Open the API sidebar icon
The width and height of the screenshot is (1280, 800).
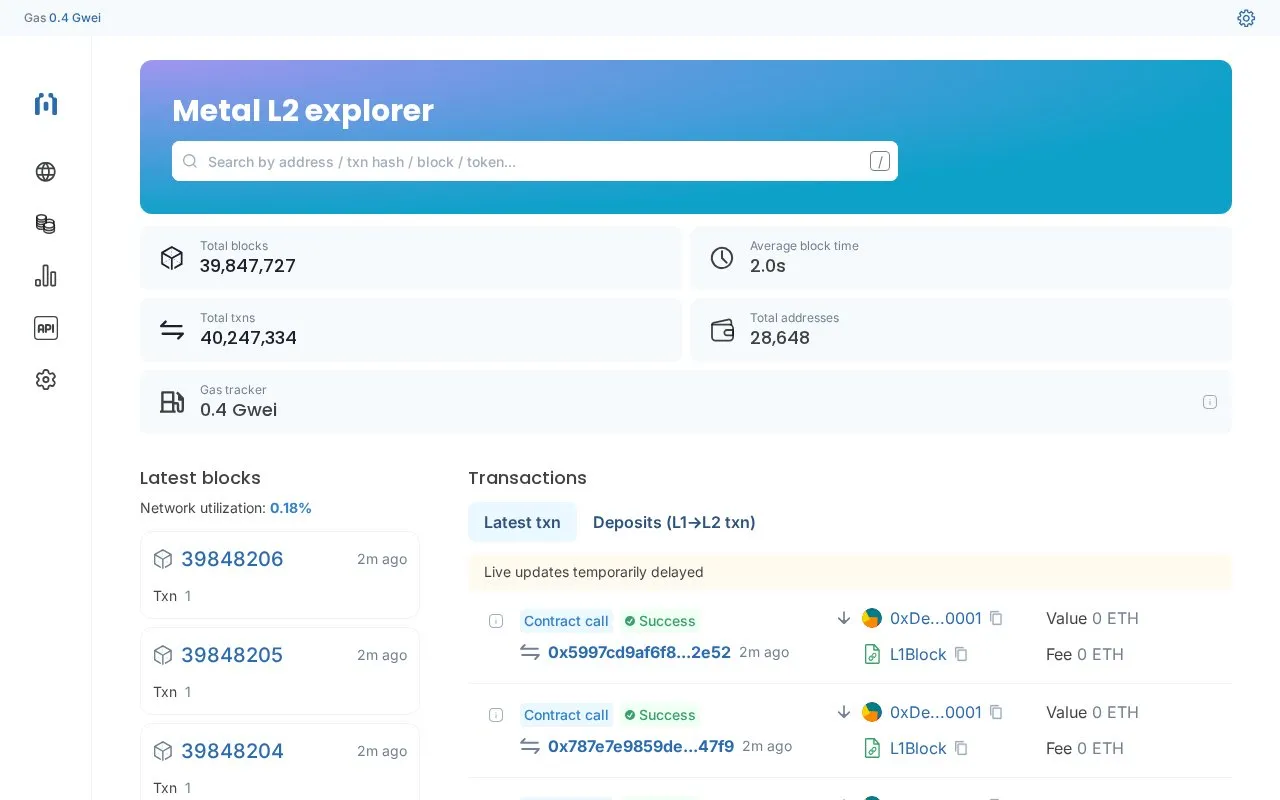[45, 328]
